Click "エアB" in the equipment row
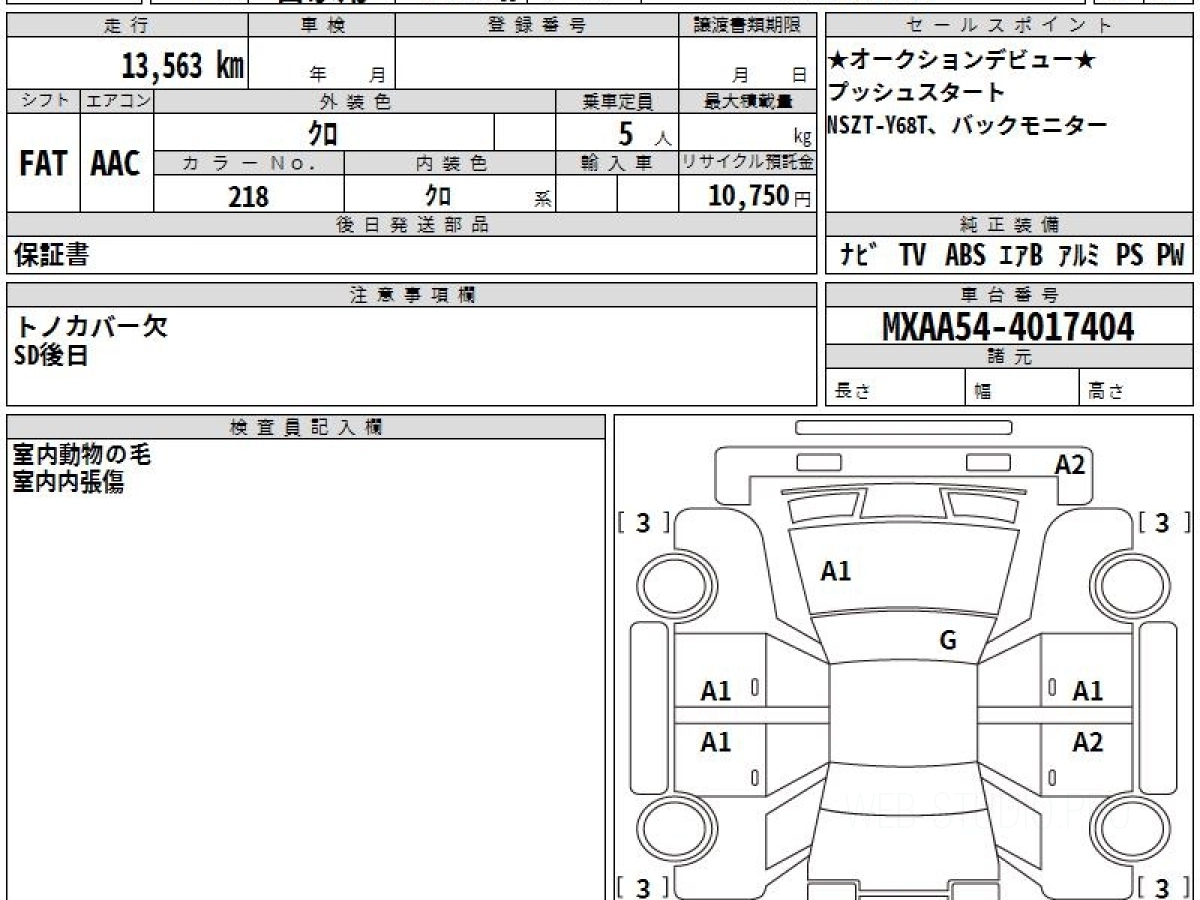1200x900 pixels. coord(1021,256)
